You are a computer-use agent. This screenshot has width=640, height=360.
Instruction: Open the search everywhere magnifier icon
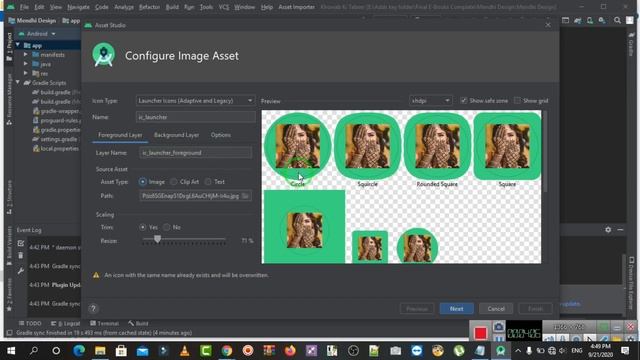tap(617, 20)
